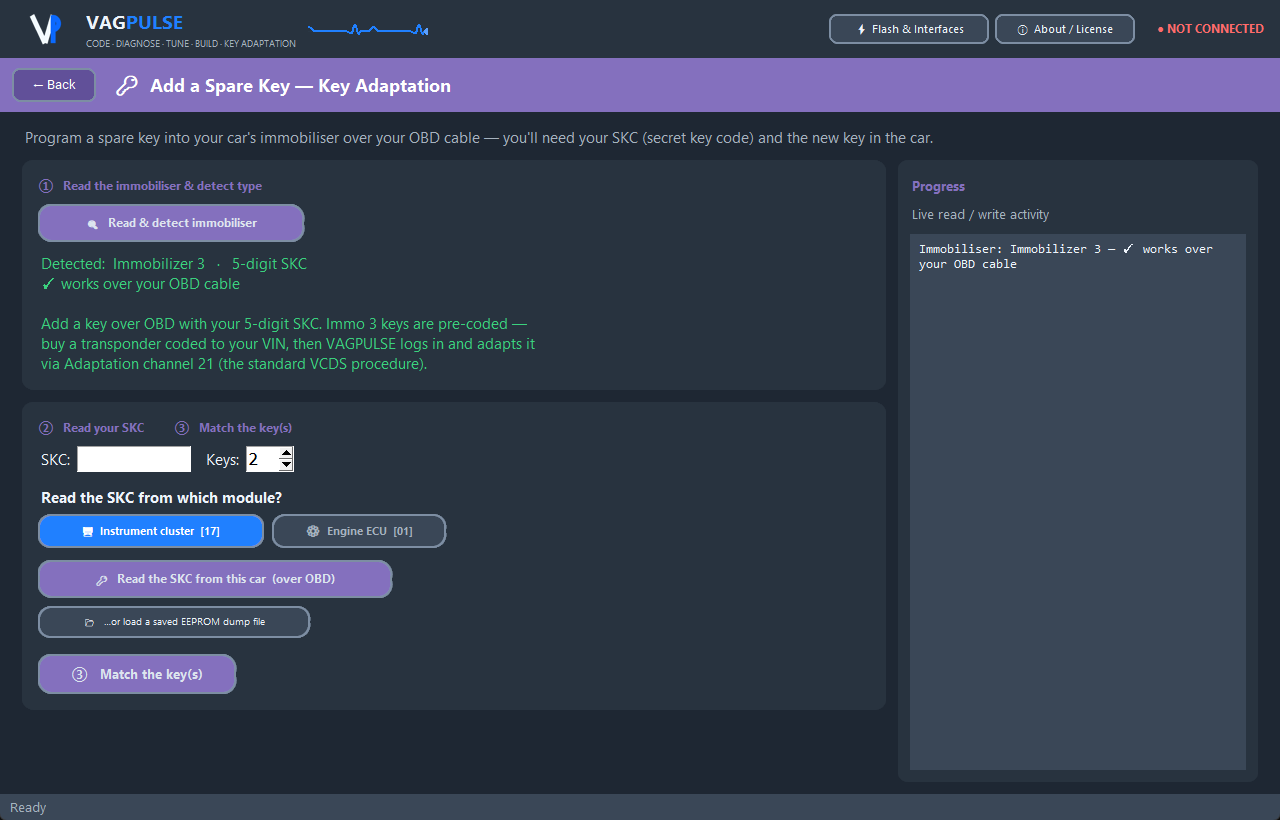
Task: Click Read the SKC from this car
Action: point(215,579)
